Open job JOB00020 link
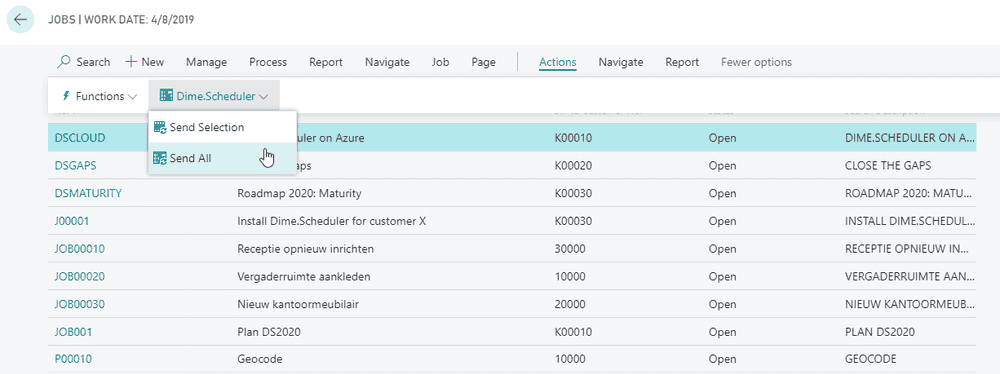This screenshot has width=1000, height=374. tap(80, 276)
